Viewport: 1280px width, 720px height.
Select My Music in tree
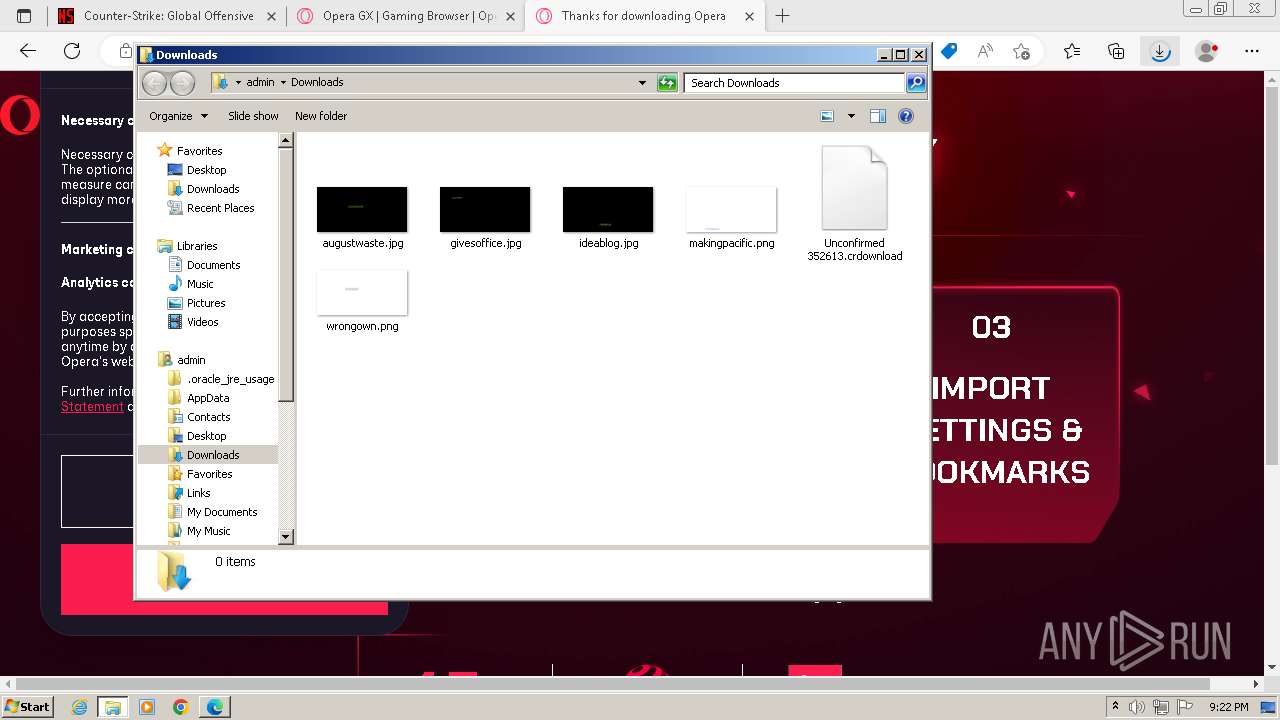pos(208,531)
